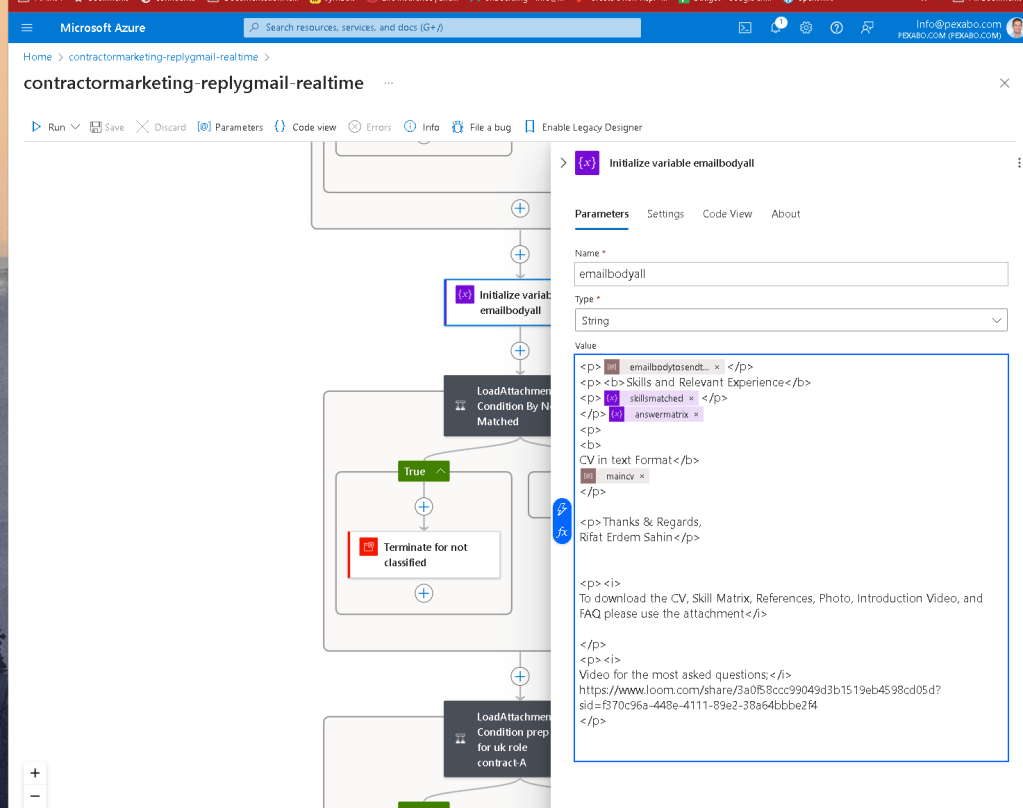Remove the emailbodytosendt token
1023x808 pixels.
coord(716,367)
